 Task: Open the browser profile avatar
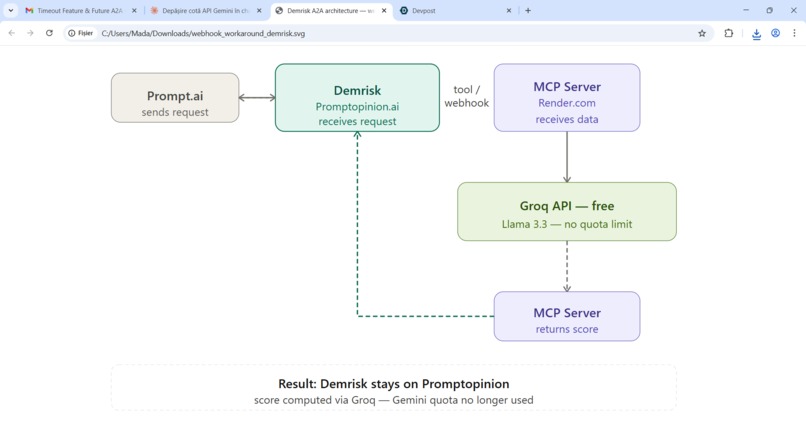click(775, 33)
